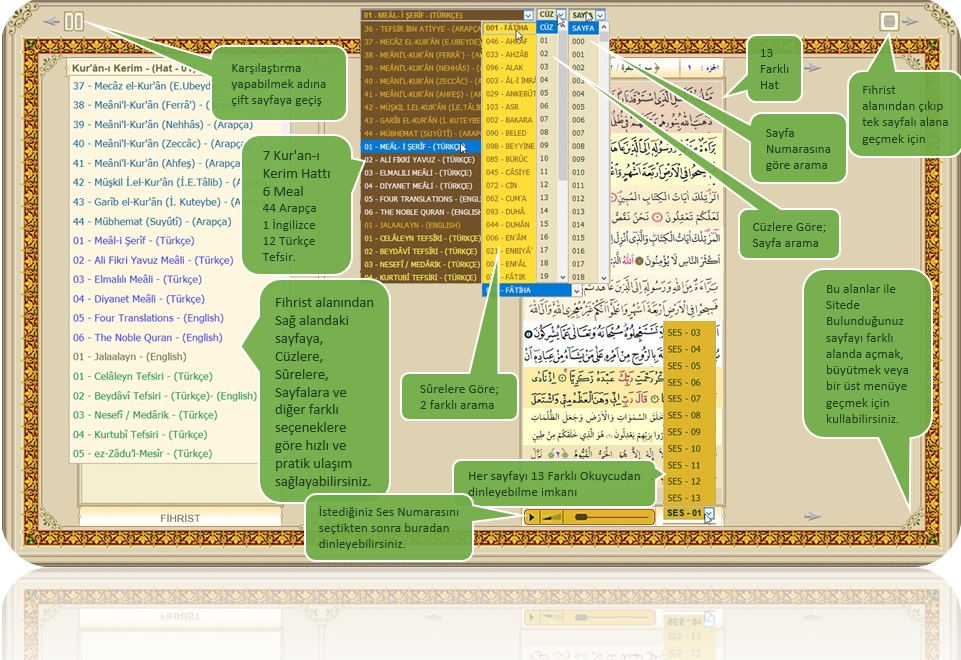This screenshot has height=660, width=961.
Task: Click the CÜZ list scrollbar down arrow
Action: pyautogui.click(x=562, y=277)
